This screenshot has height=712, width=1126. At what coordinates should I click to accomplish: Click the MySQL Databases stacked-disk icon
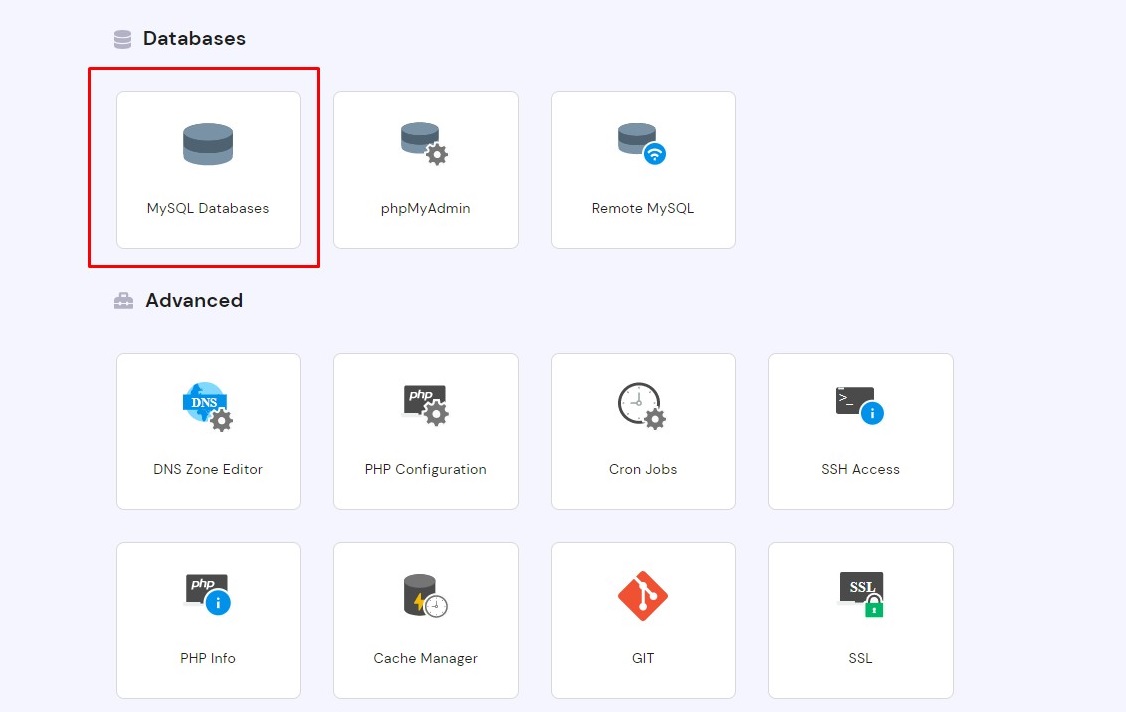(208, 144)
